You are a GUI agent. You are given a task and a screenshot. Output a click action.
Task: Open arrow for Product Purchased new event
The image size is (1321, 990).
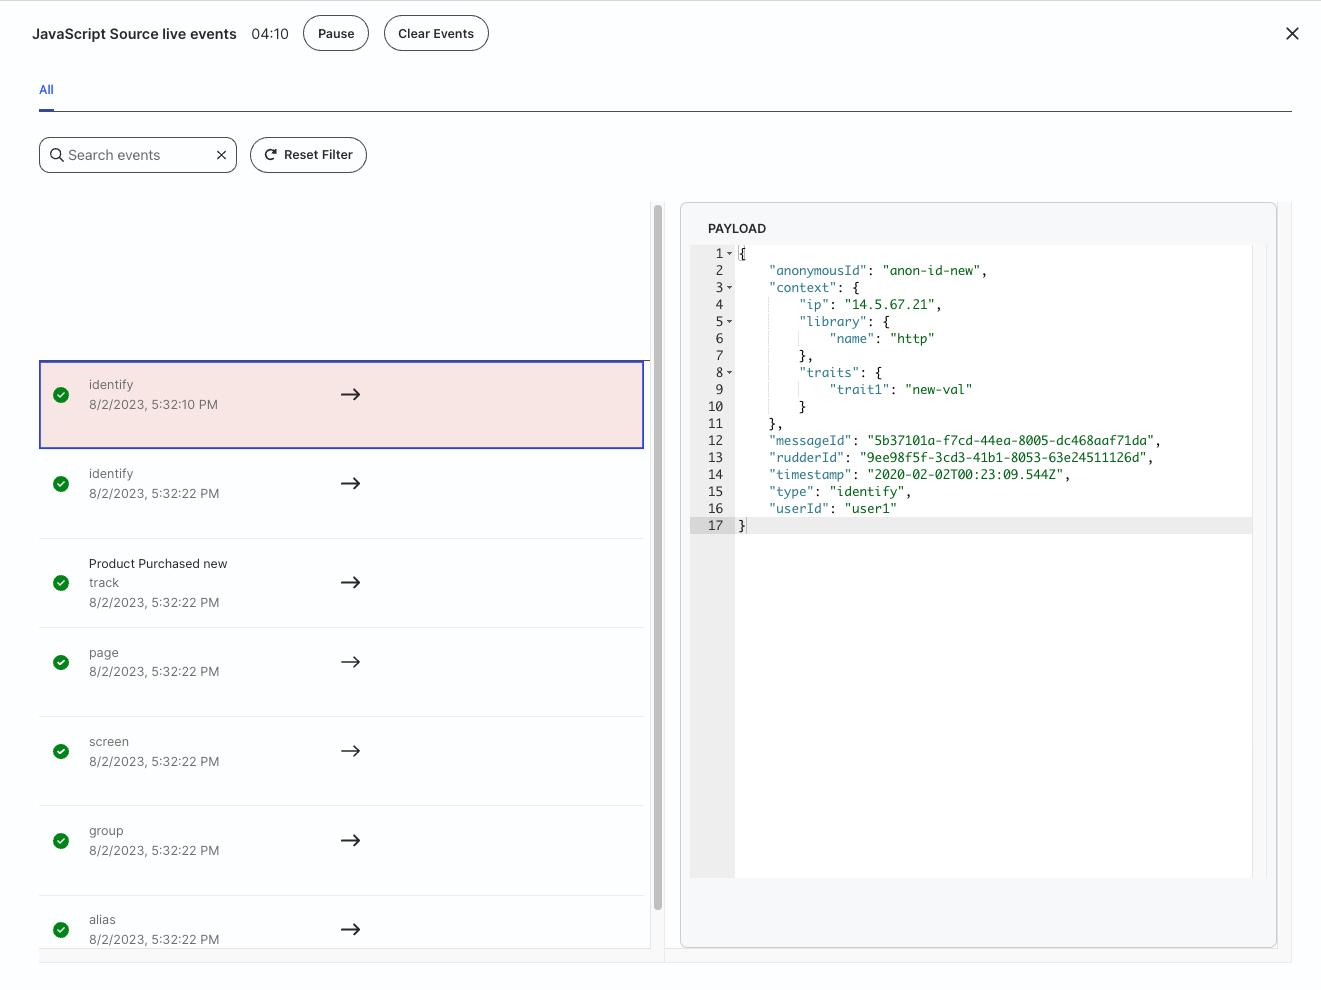tap(350, 583)
